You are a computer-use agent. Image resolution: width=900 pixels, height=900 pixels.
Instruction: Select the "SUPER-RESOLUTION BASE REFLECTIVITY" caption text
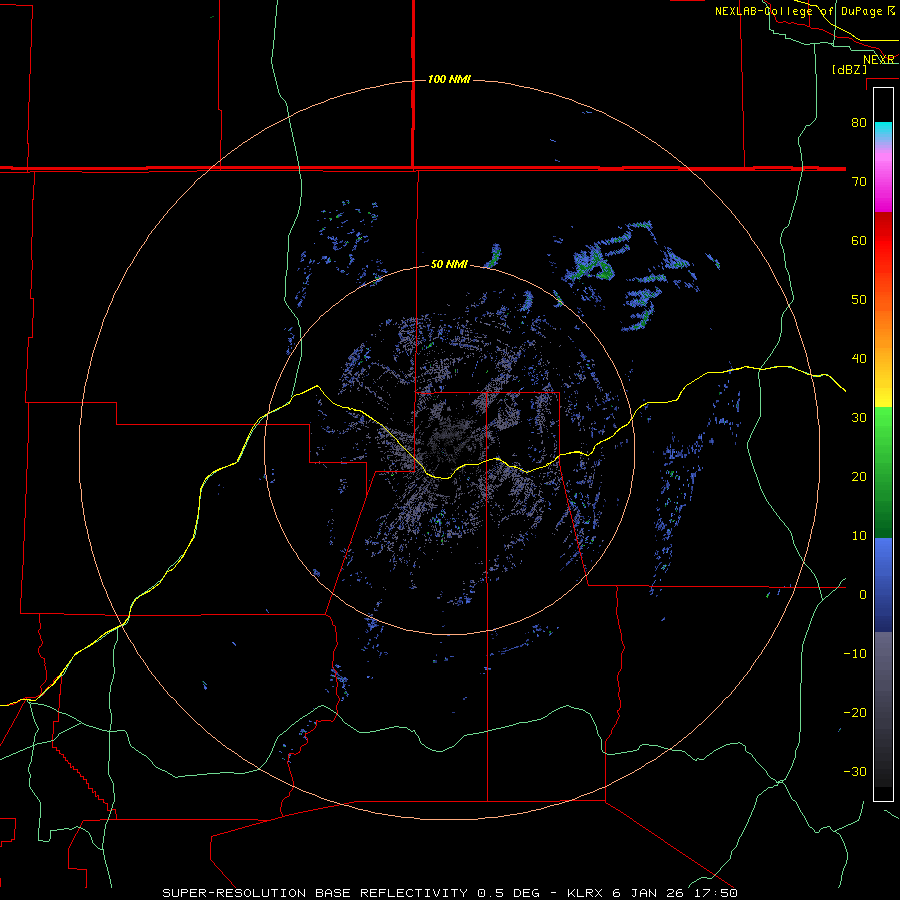tap(315, 893)
